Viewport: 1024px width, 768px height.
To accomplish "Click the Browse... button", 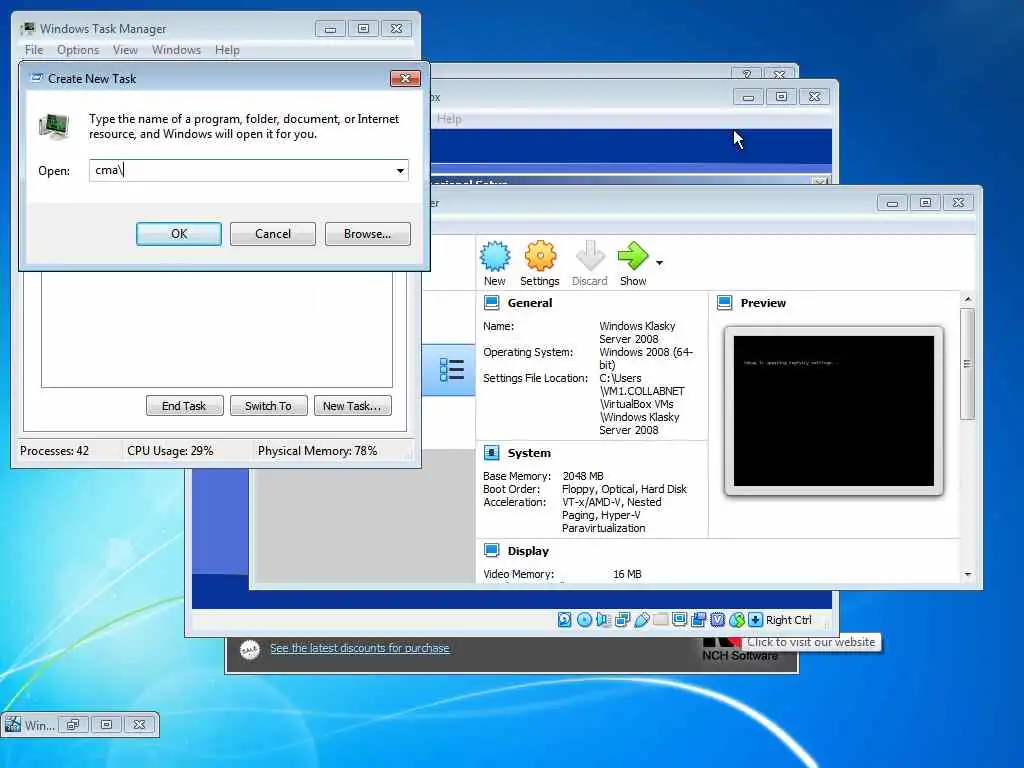I will coord(368,234).
